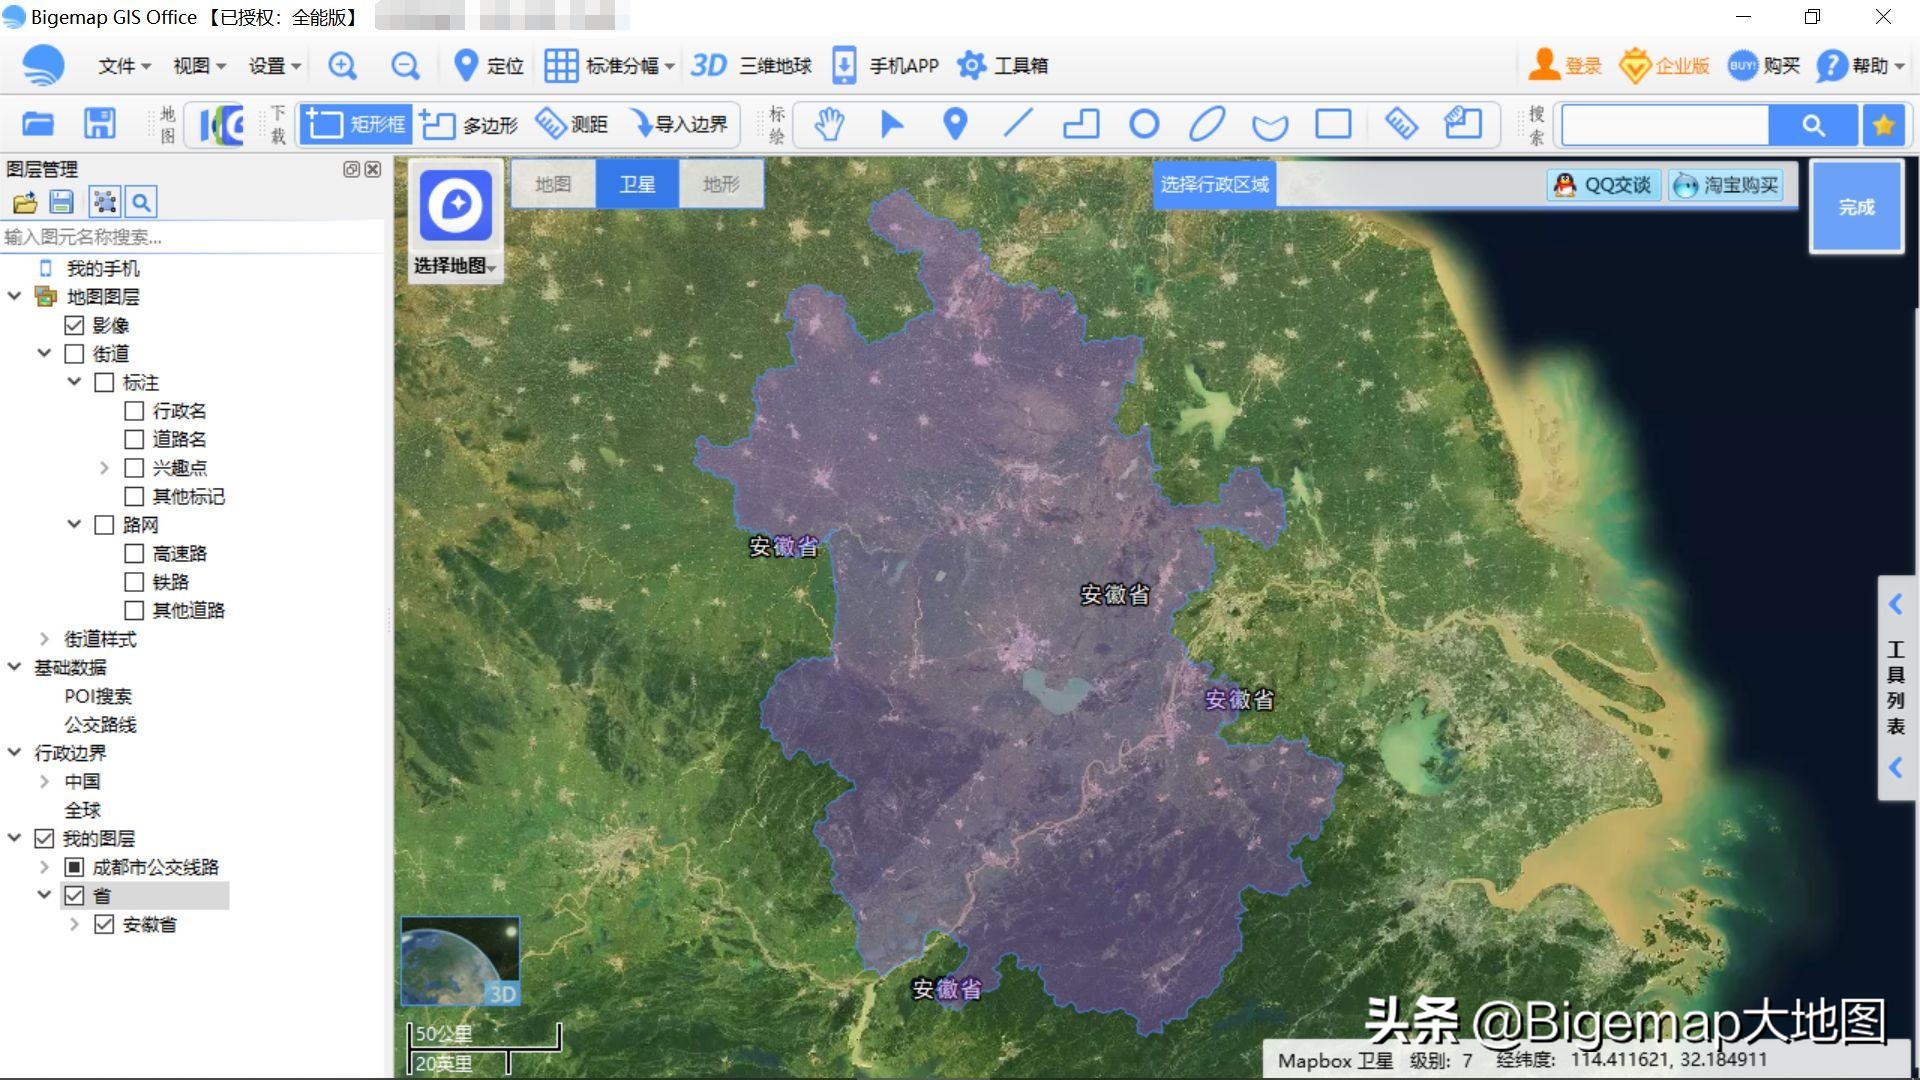Activate the 测距 distance measuring tool
Screen dimensions: 1920x1080
click(x=570, y=124)
